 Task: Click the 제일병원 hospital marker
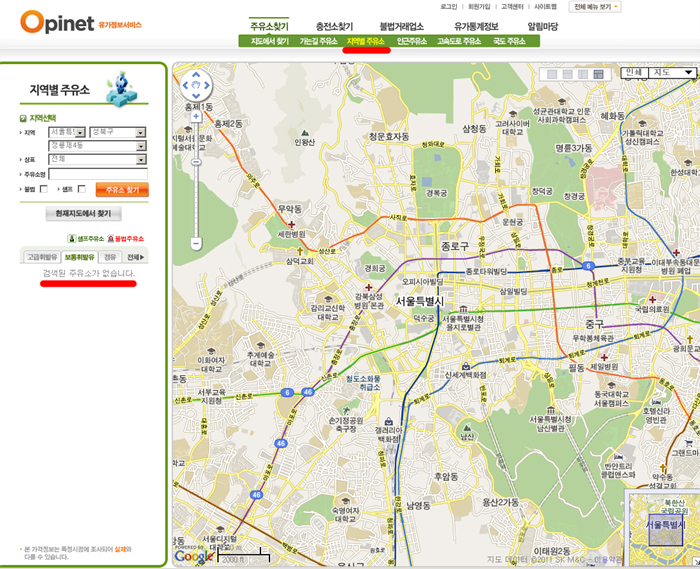pyautogui.click(x=604, y=357)
